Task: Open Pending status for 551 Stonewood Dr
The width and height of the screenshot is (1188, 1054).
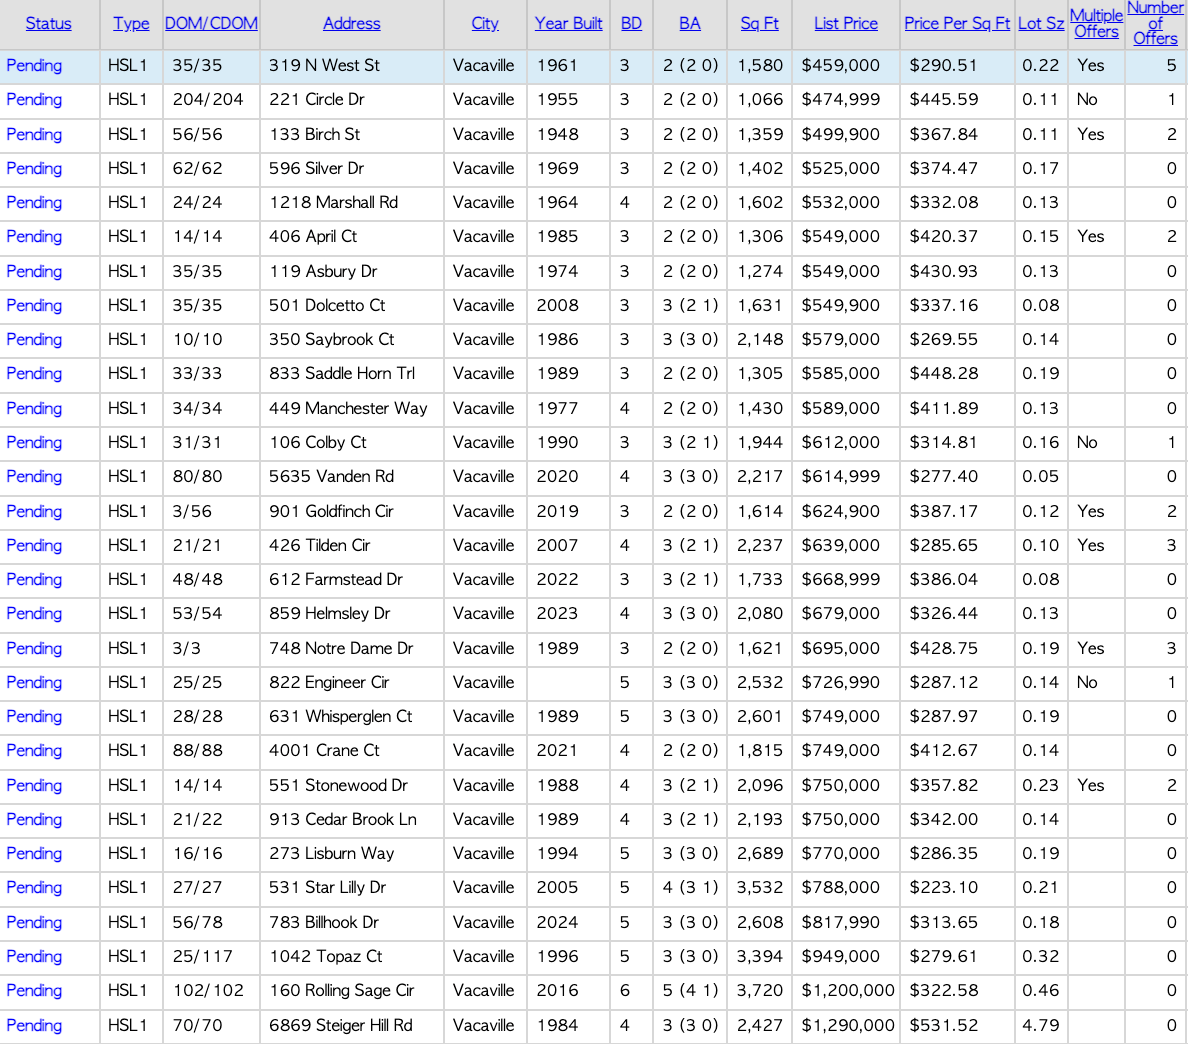Action: [34, 786]
